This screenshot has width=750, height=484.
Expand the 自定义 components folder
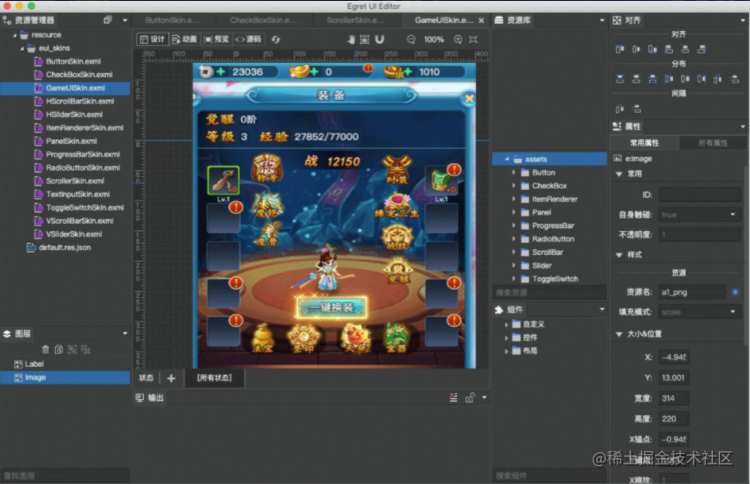pos(507,324)
